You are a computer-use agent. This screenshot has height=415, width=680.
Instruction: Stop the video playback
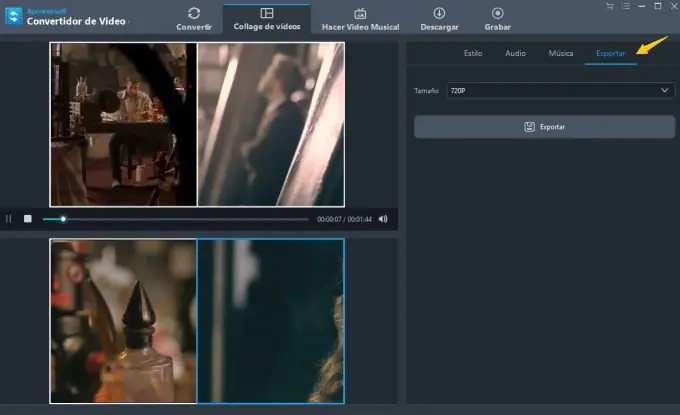click(28, 219)
